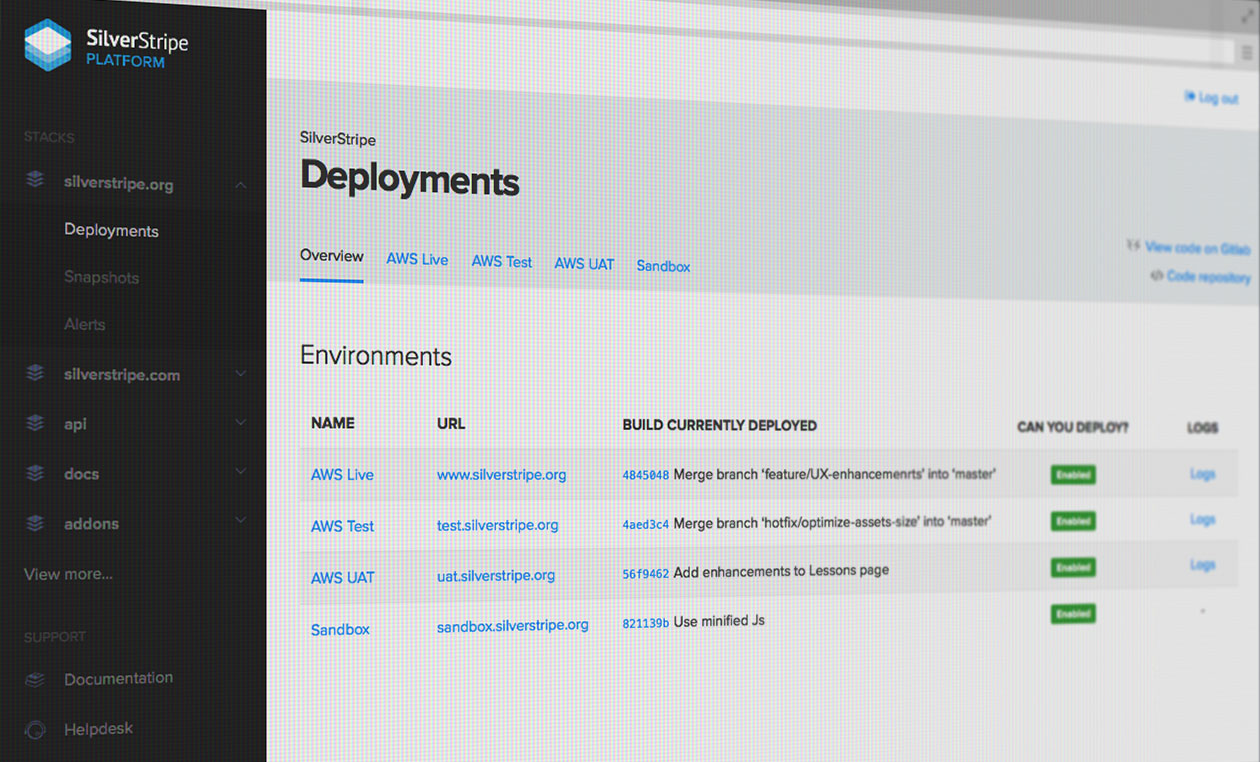
Task: Click the docs stack layers icon
Action: [x=36, y=472]
